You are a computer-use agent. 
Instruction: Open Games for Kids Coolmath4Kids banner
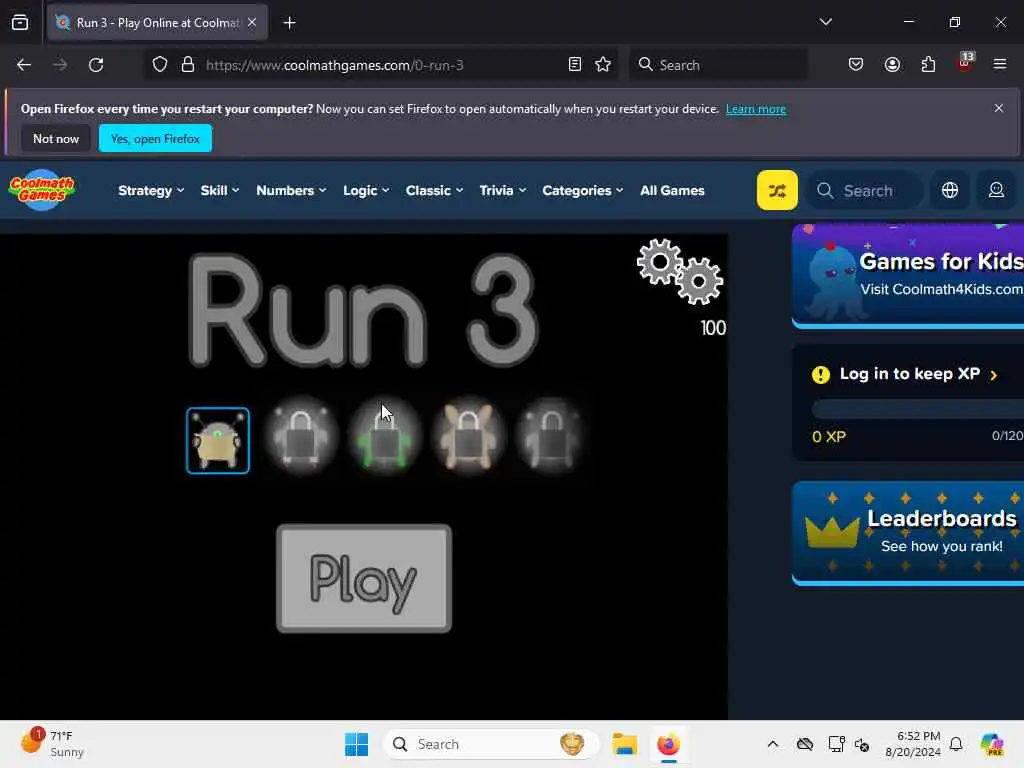coord(908,276)
